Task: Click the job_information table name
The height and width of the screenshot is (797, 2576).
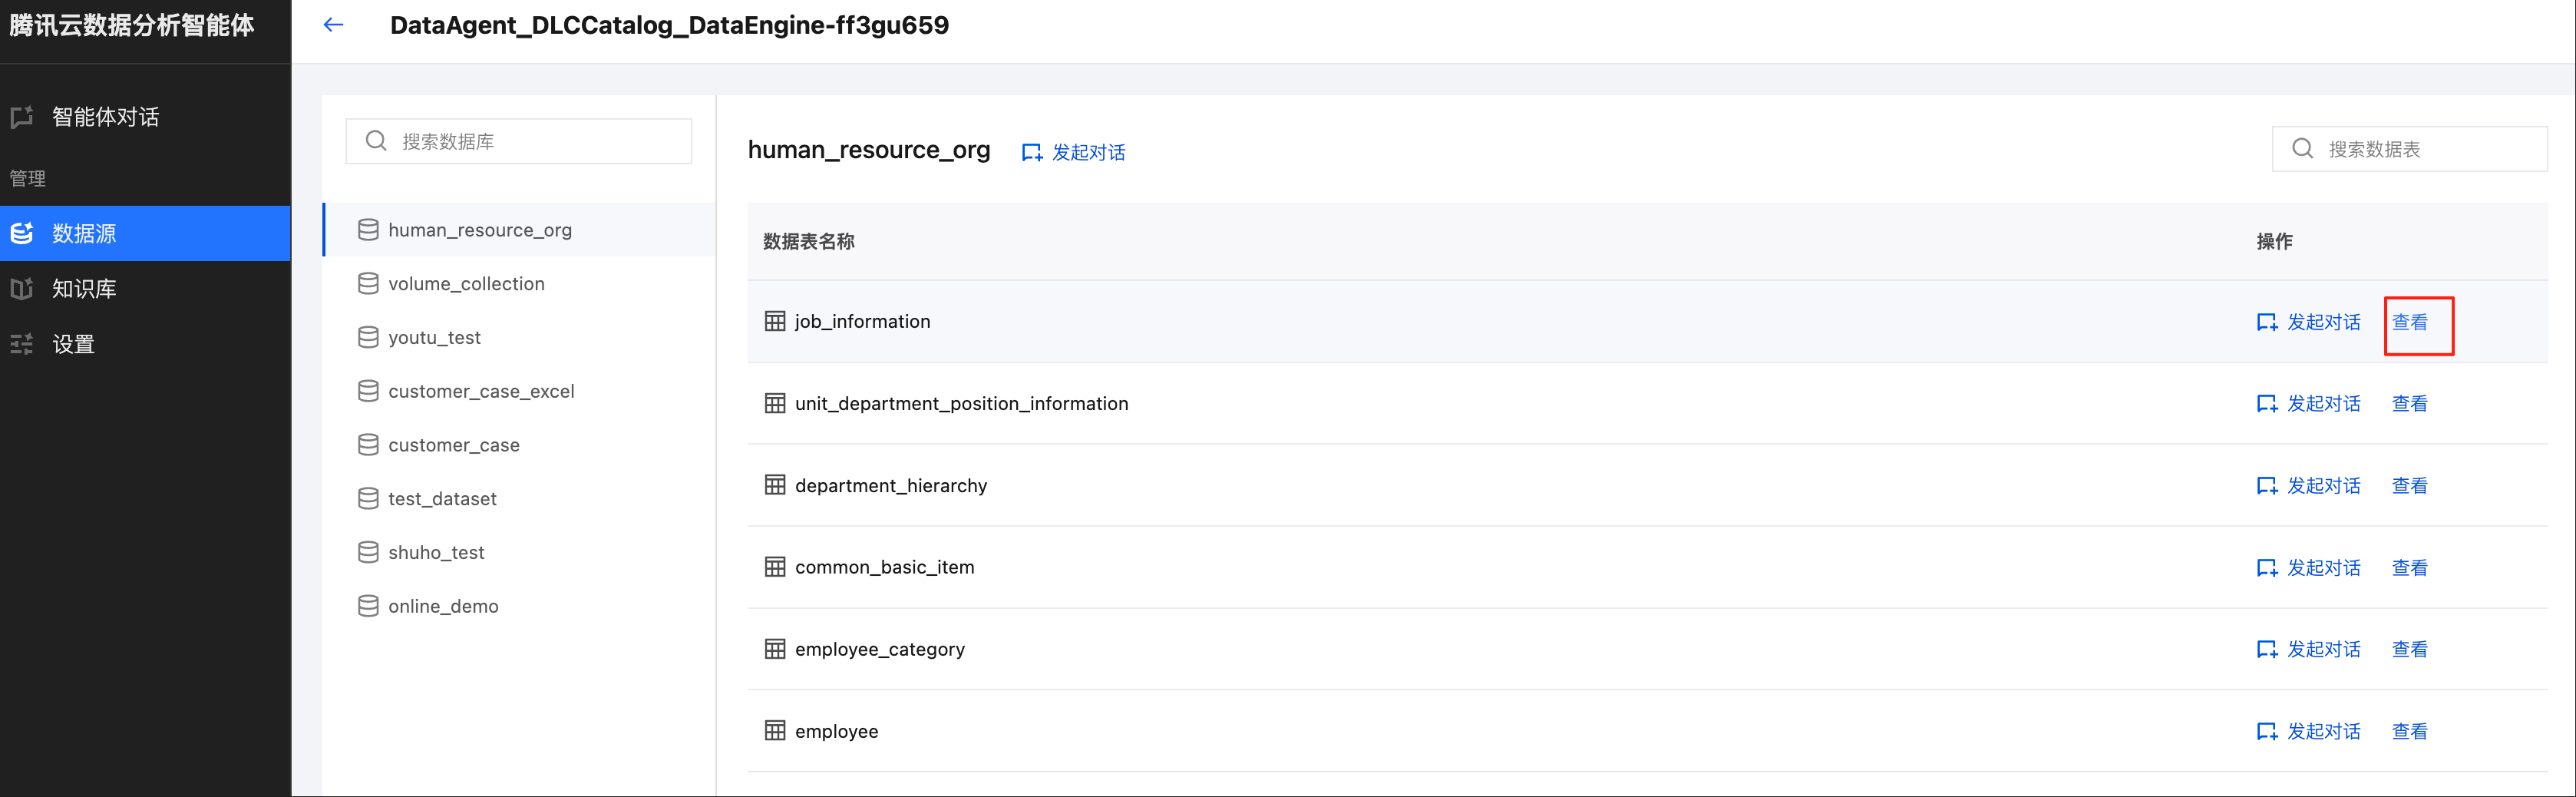Action: [862, 321]
